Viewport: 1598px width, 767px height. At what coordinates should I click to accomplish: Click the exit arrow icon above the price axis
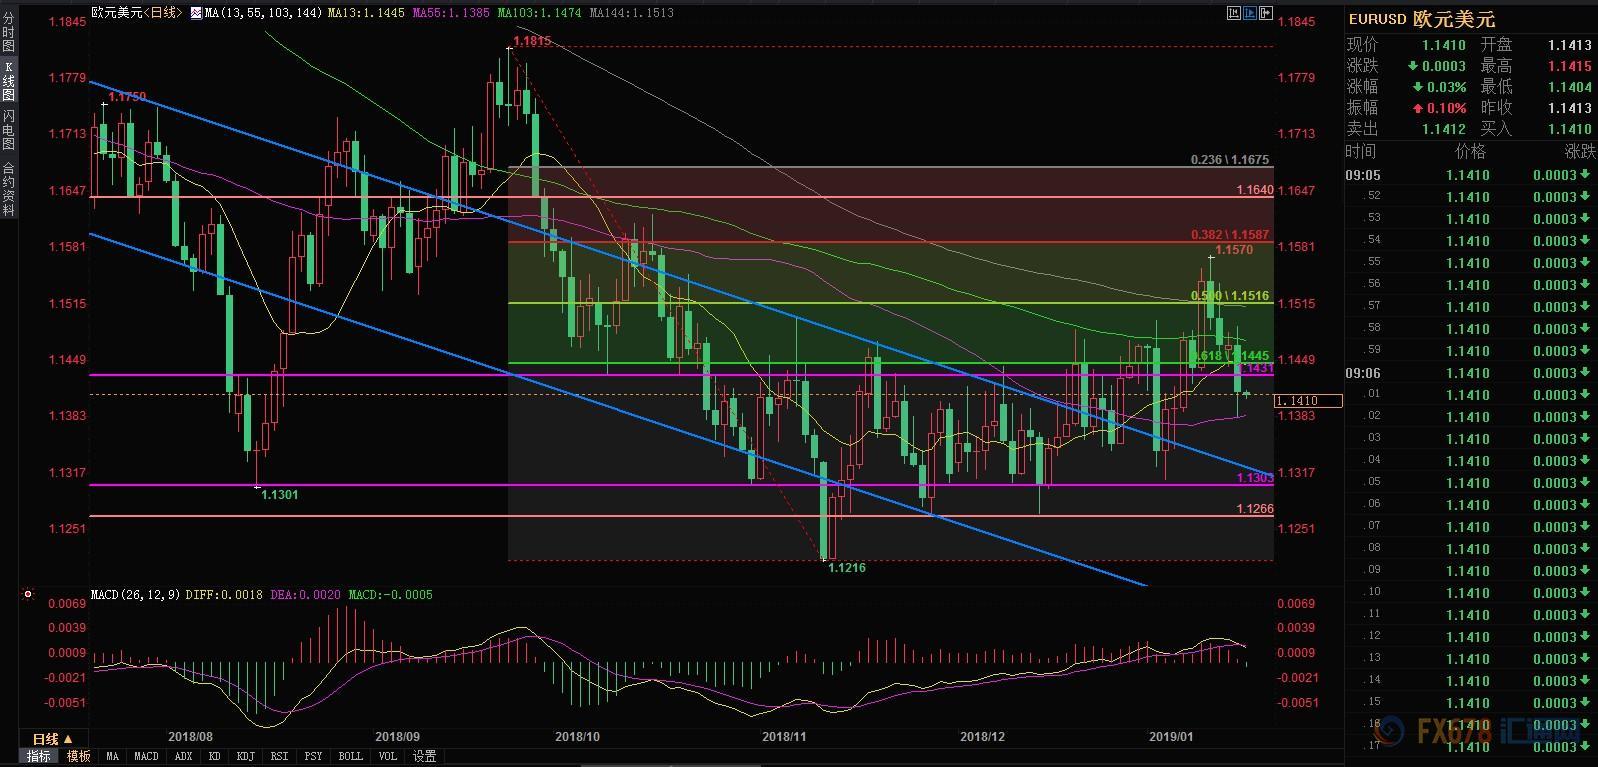(1266, 13)
